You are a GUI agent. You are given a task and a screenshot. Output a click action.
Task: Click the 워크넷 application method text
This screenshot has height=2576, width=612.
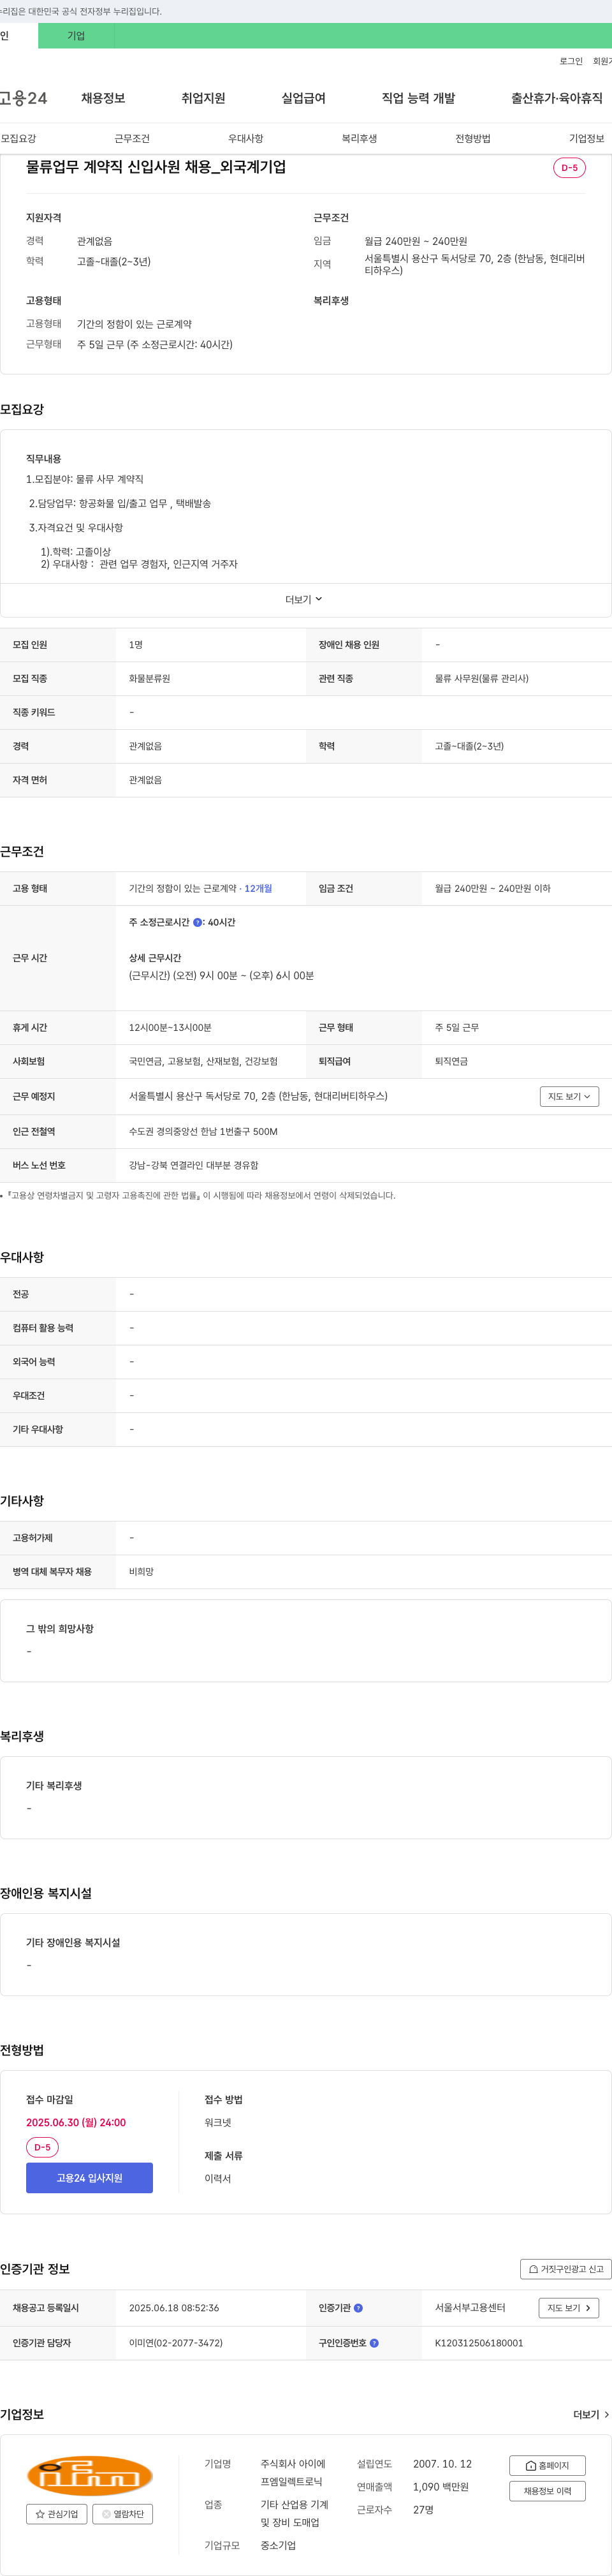pyautogui.click(x=218, y=2123)
